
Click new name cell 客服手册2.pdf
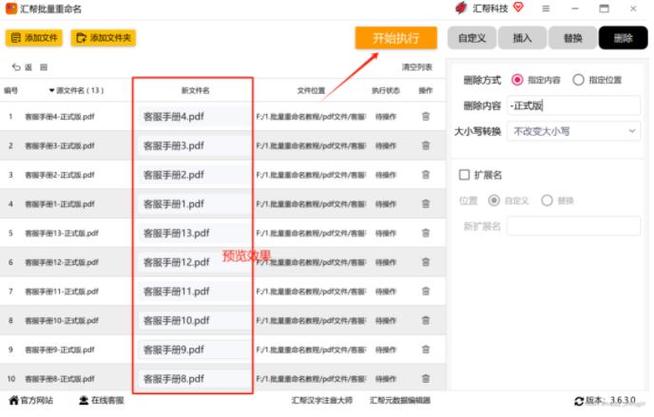coord(193,175)
